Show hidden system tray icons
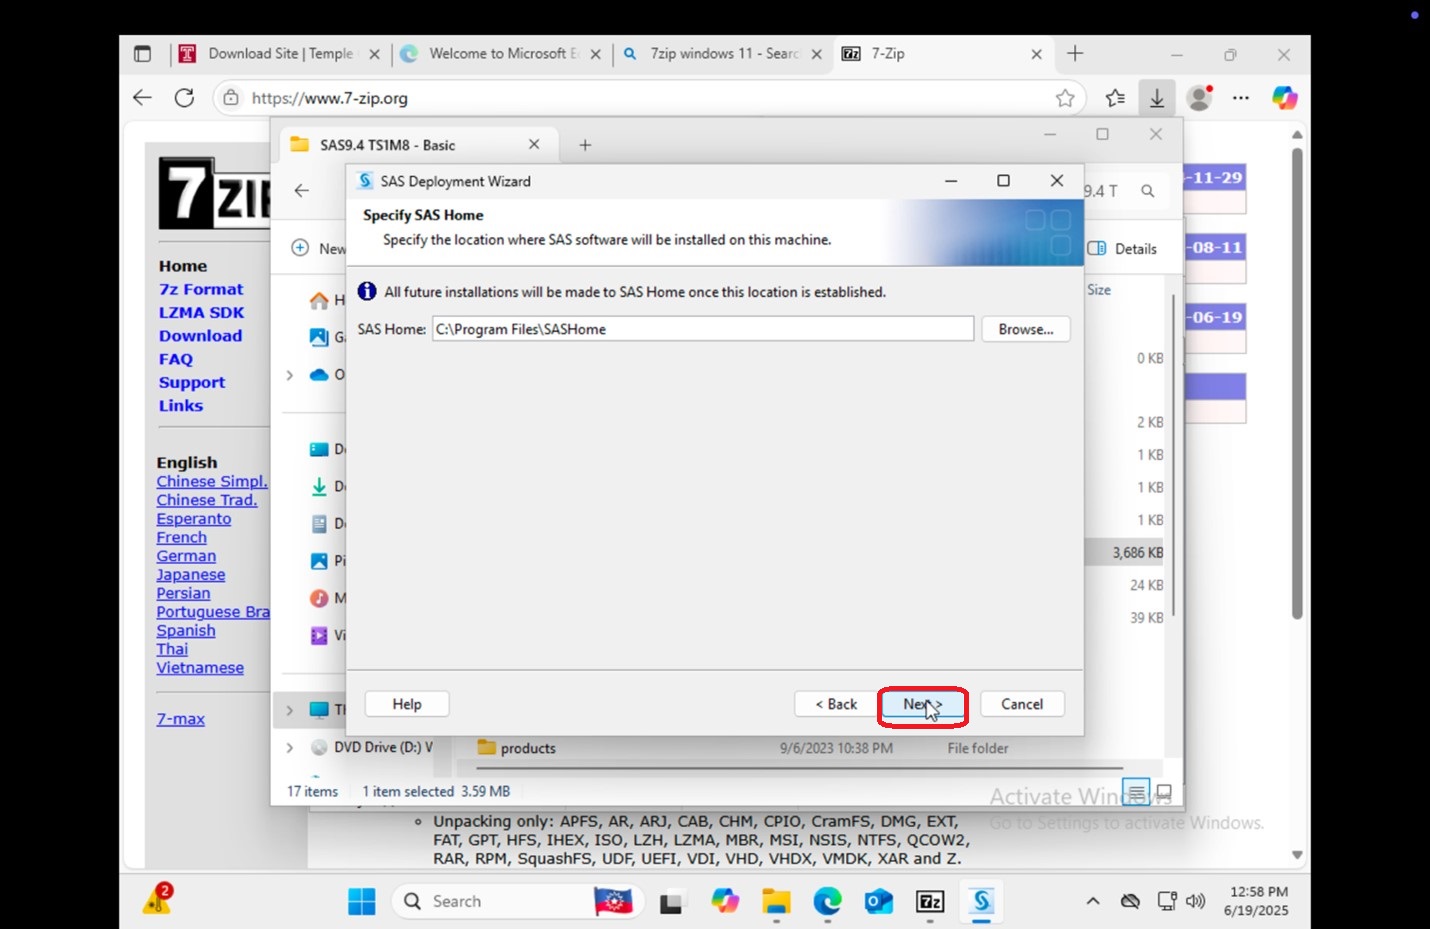This screenshot has width=1430, height=929. 1093,901
